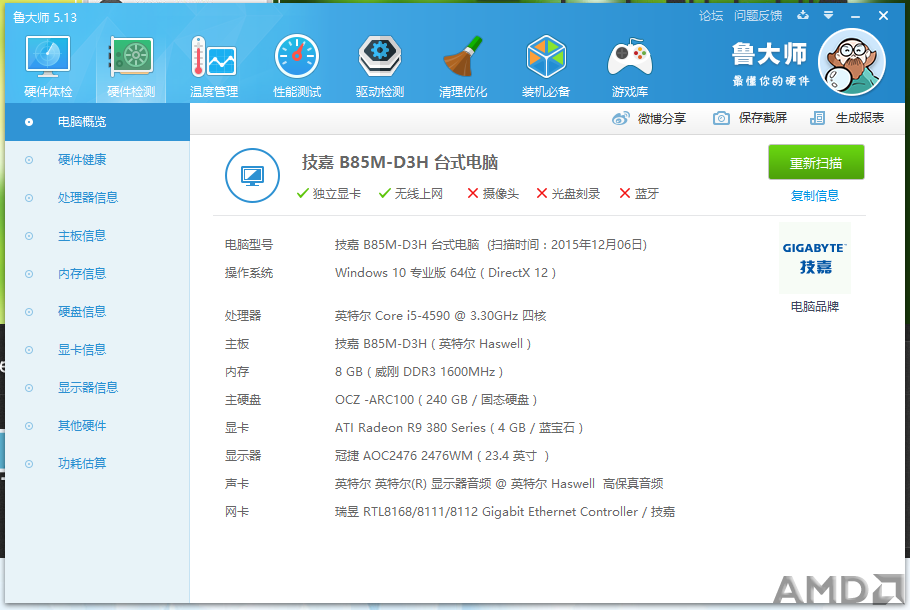Minimize the 鲁大师 window
The image size is (910, 610).
pyautogui.click(x=855, y=16)
